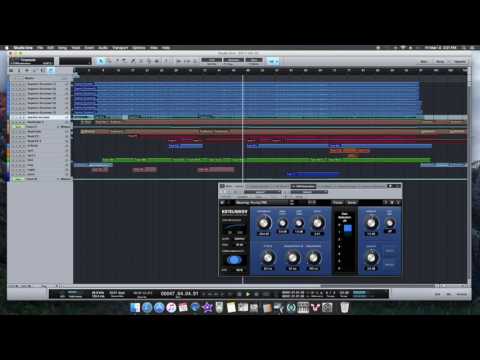Switch to the Song page button

[x=440, y=62]
